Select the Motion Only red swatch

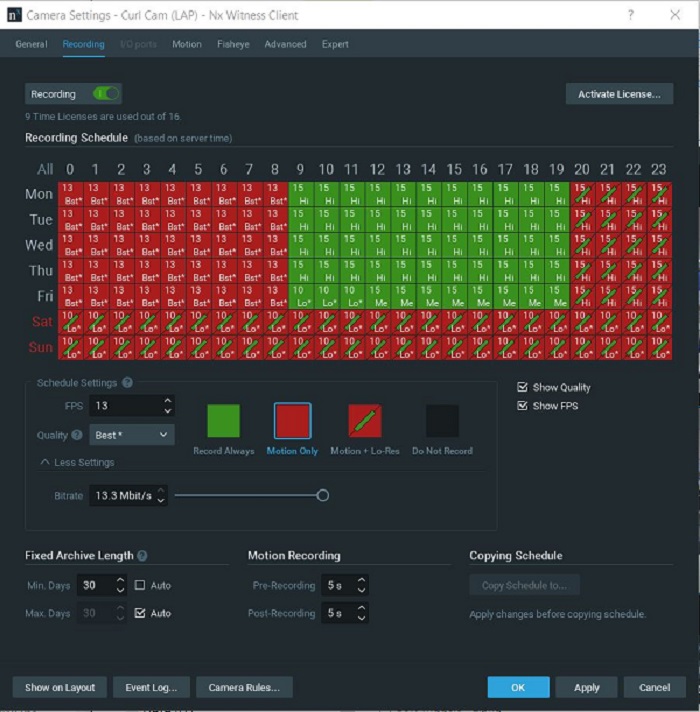click(293, 421)
